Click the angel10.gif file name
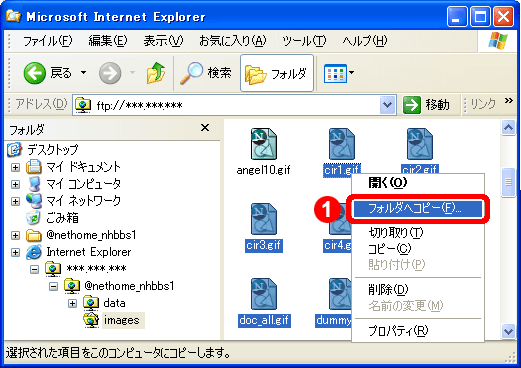 pos(263,170)
